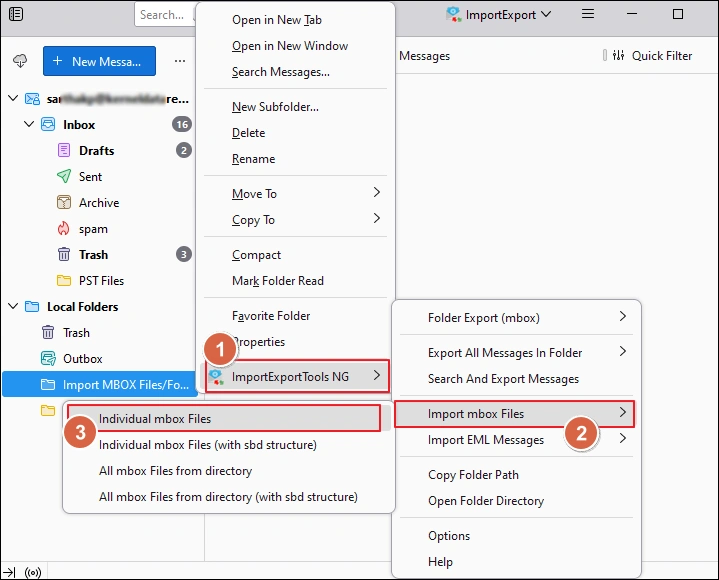The width and height of the screenshot is (719, 580).
Task: Click the ImportExportTools NG menu icon
Action: 216,377
